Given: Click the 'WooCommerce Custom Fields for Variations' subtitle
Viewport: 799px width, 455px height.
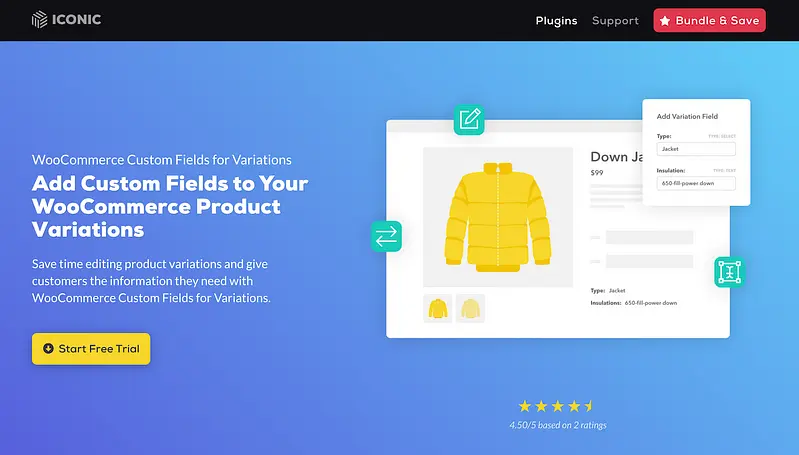Looking at the screenshot, I should pos(162,159).
